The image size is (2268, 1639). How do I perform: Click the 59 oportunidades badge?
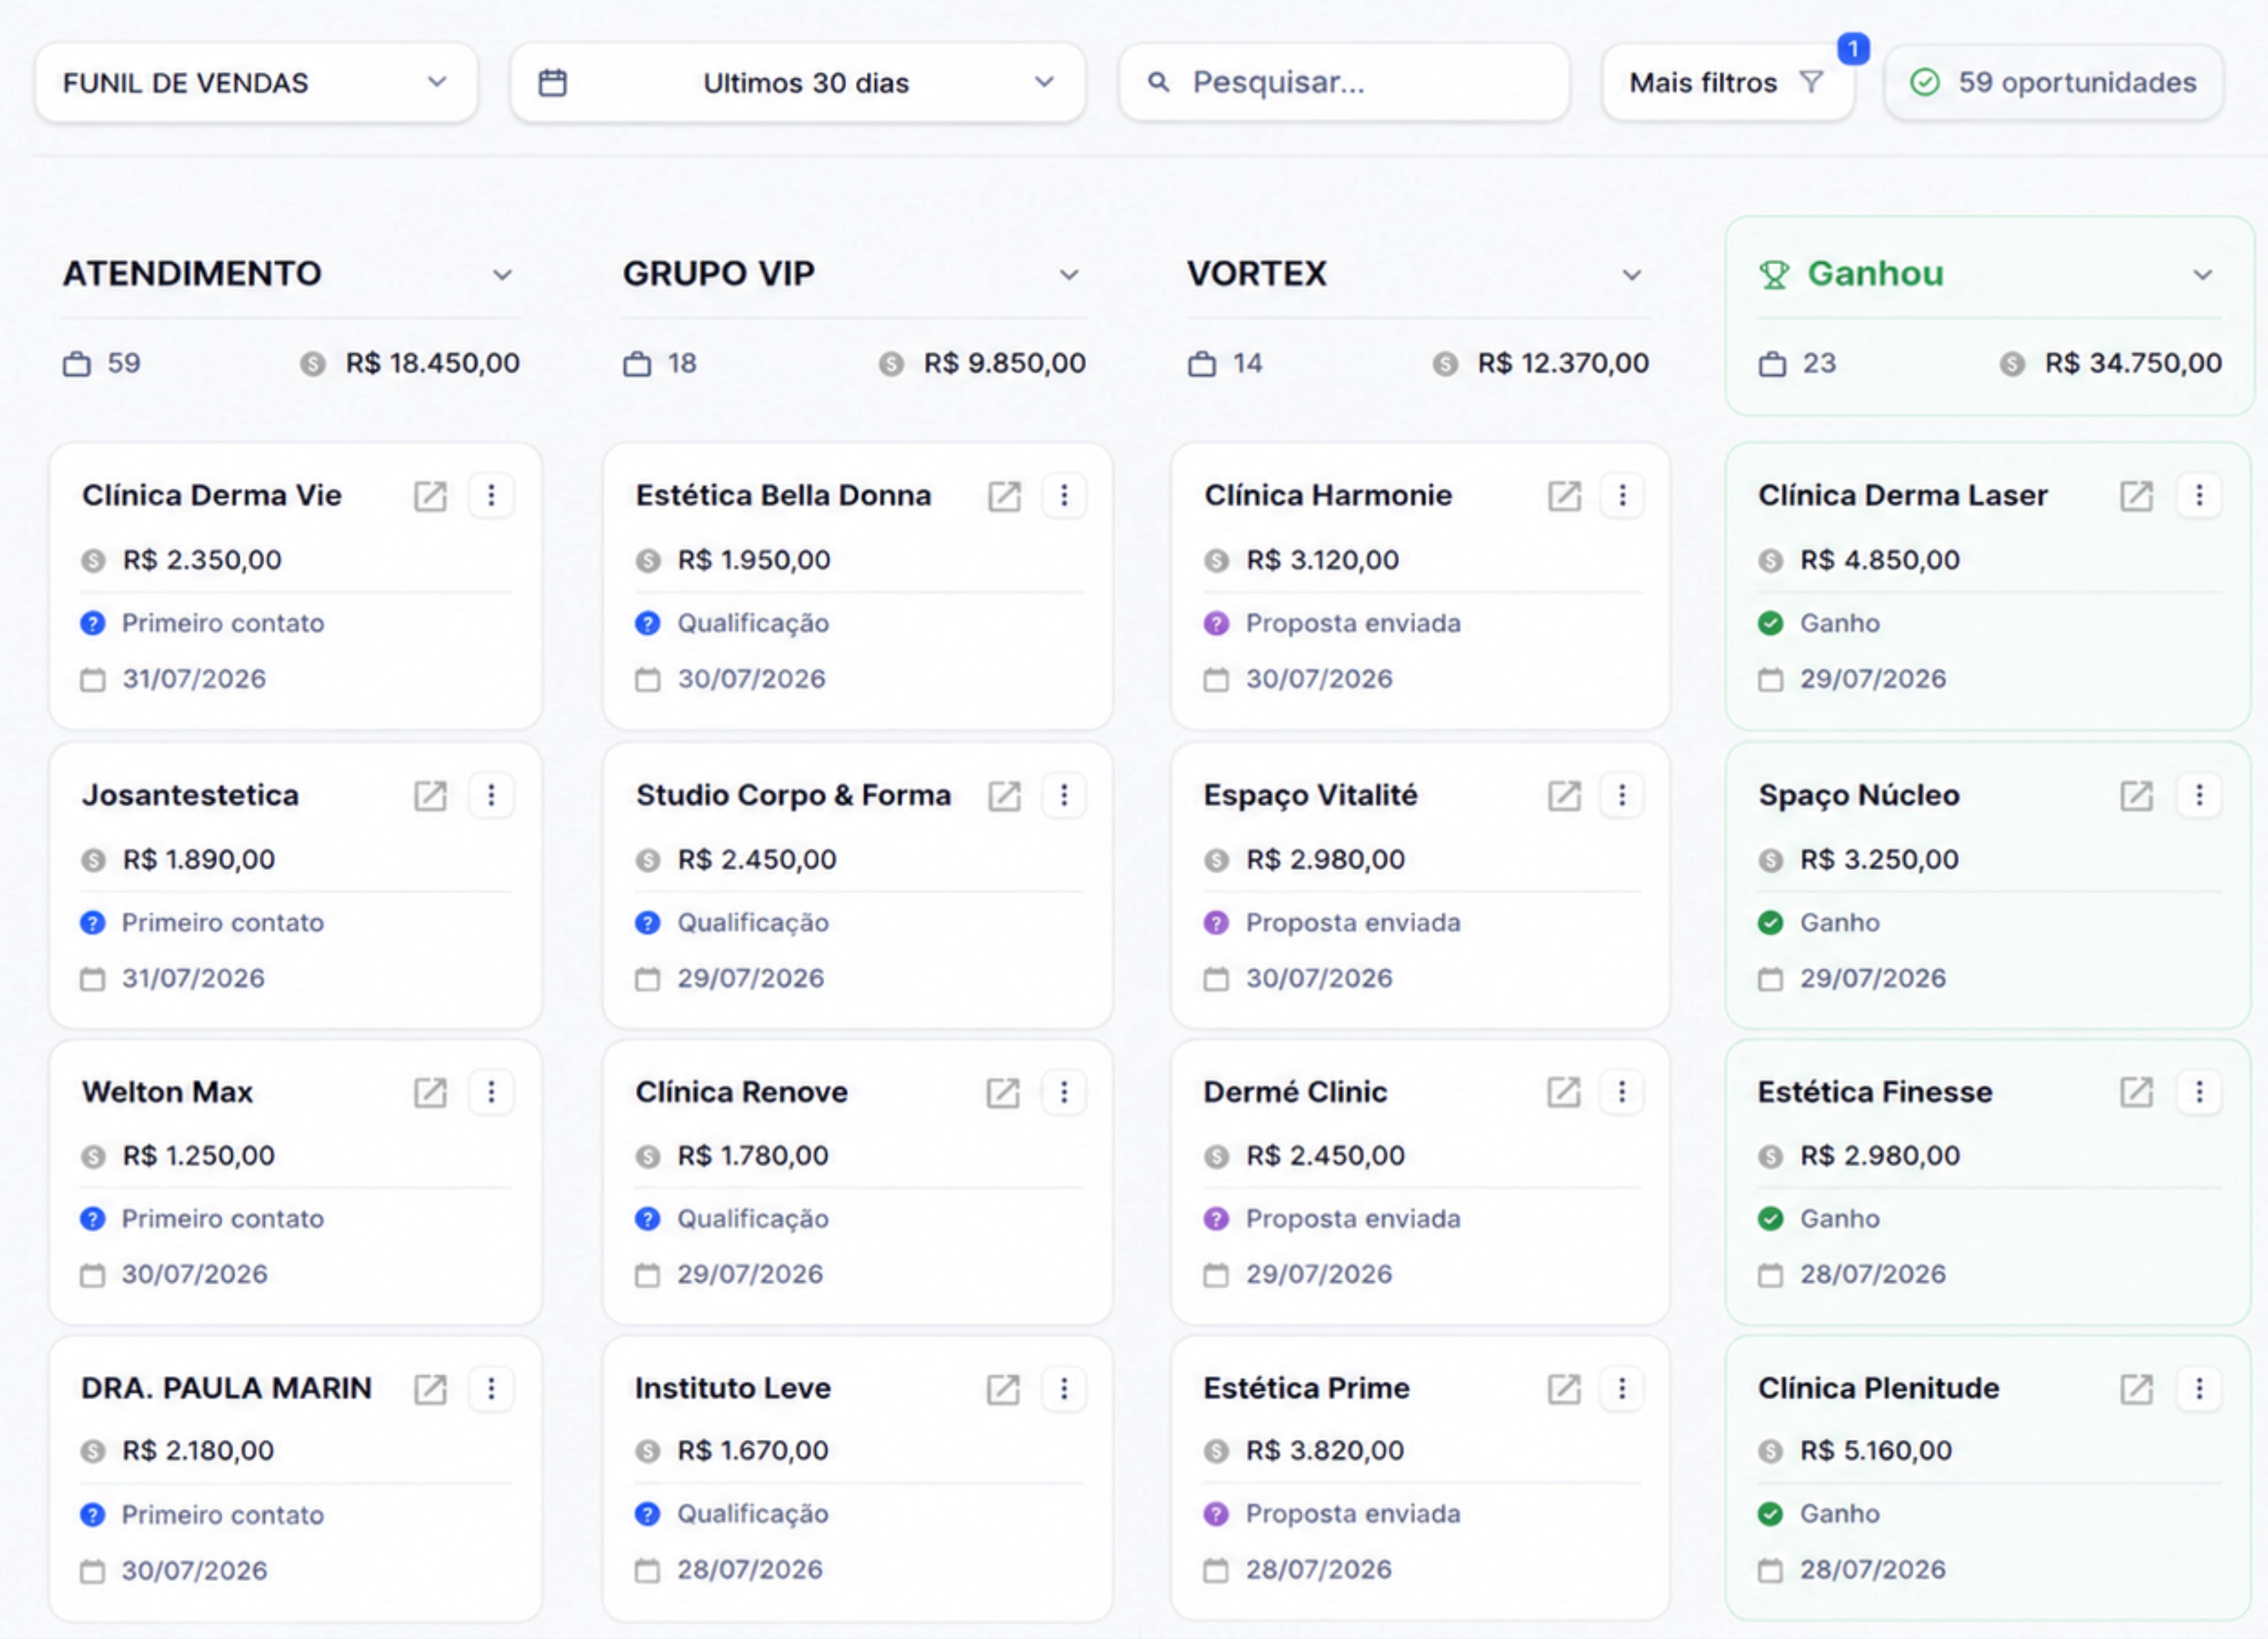[x=2054, y=83]
